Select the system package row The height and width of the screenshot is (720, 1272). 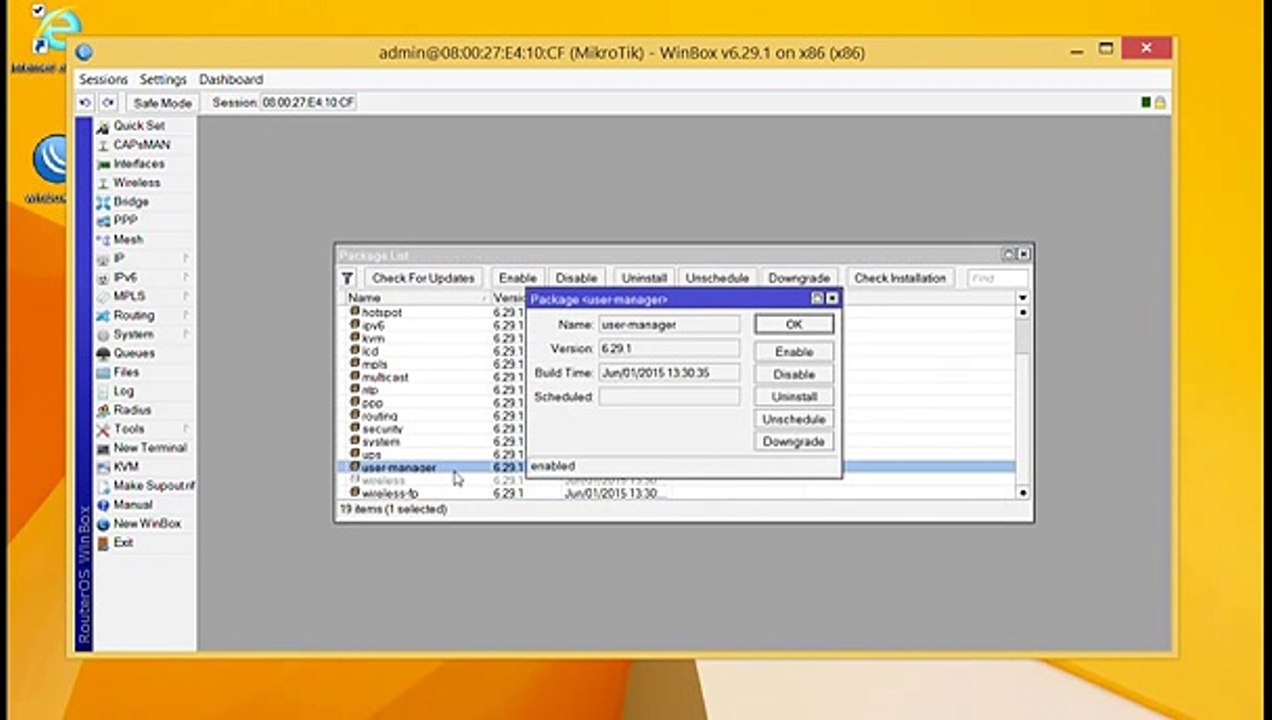click(676, 442)
